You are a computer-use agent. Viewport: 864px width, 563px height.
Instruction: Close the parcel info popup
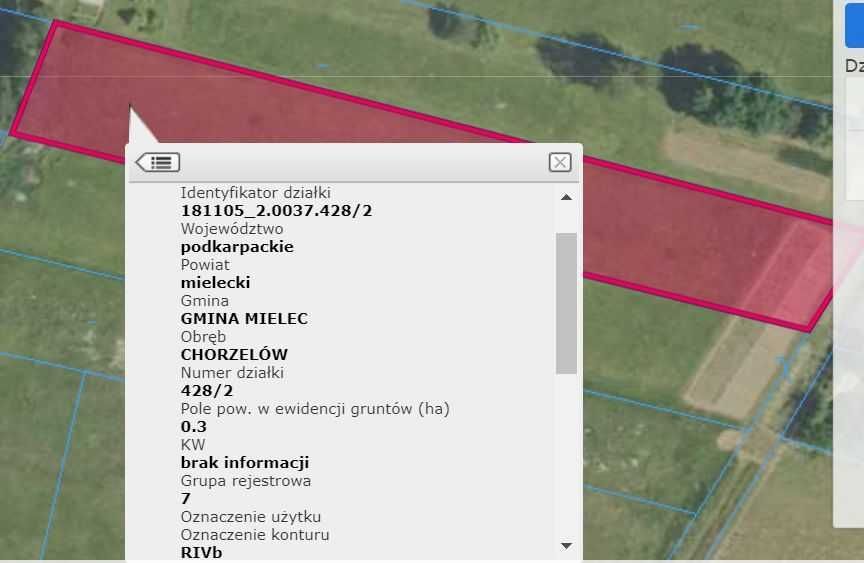click(560, 163)
